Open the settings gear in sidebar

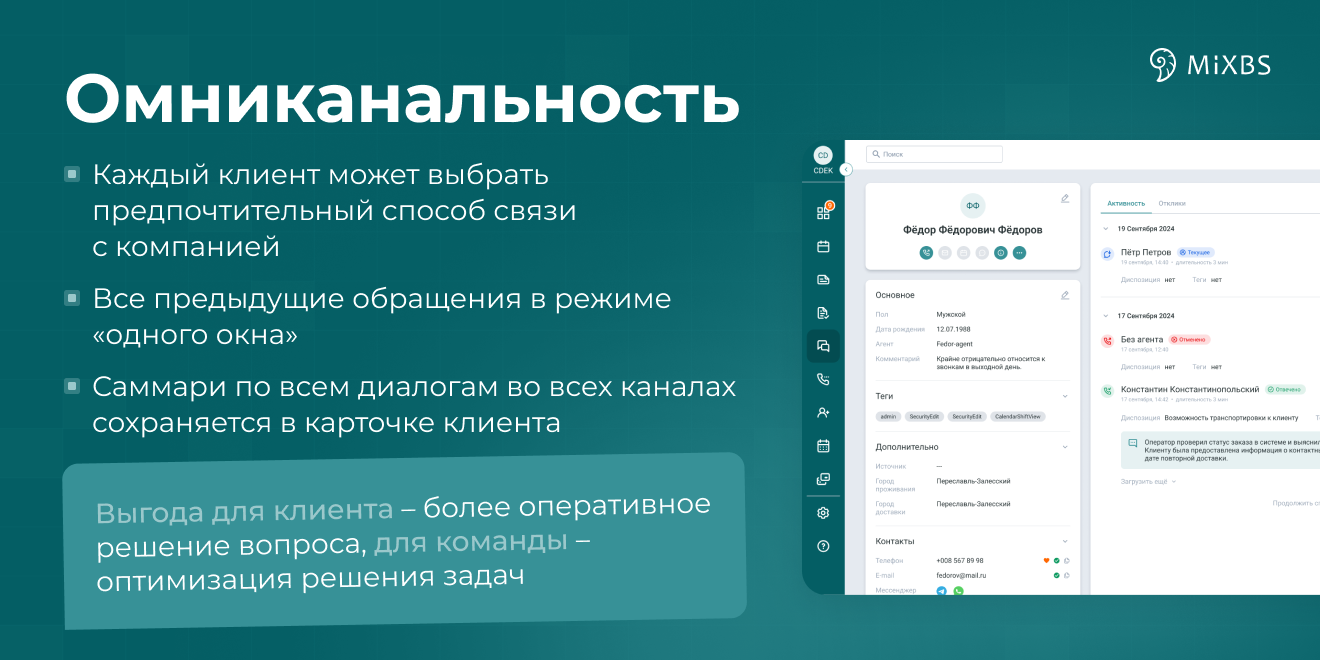pos(823,513)
